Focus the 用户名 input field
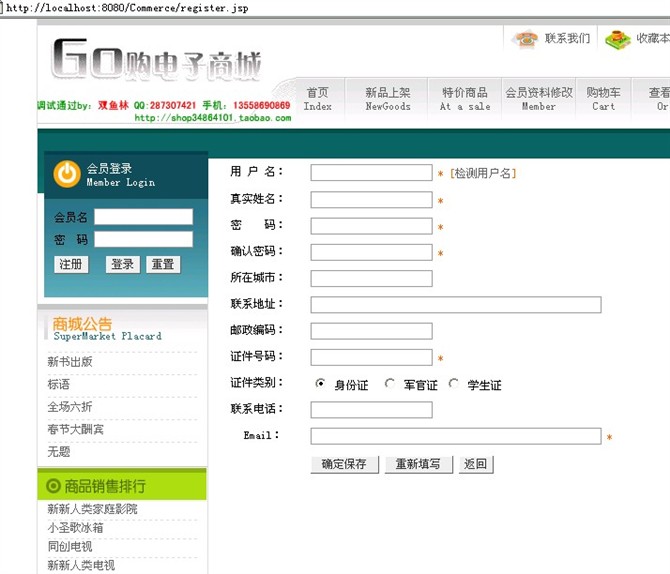Screen dimensions: 670x574 [x=371, y=173]
